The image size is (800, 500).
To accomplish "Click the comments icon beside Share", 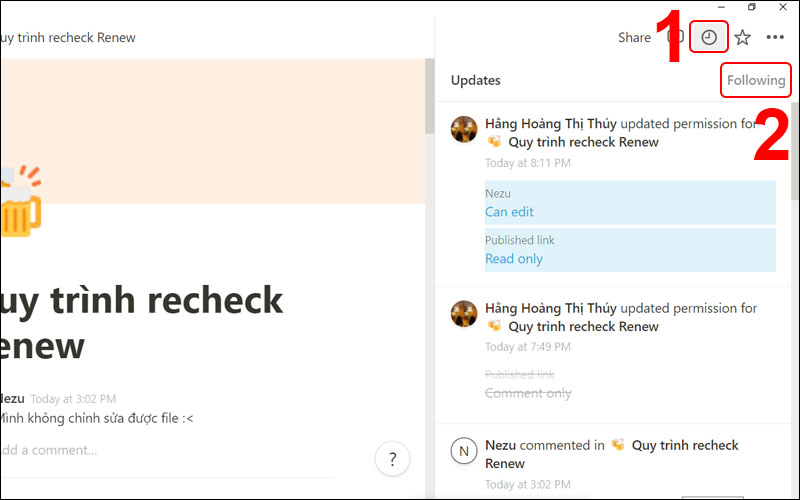I will pos(675,38).
